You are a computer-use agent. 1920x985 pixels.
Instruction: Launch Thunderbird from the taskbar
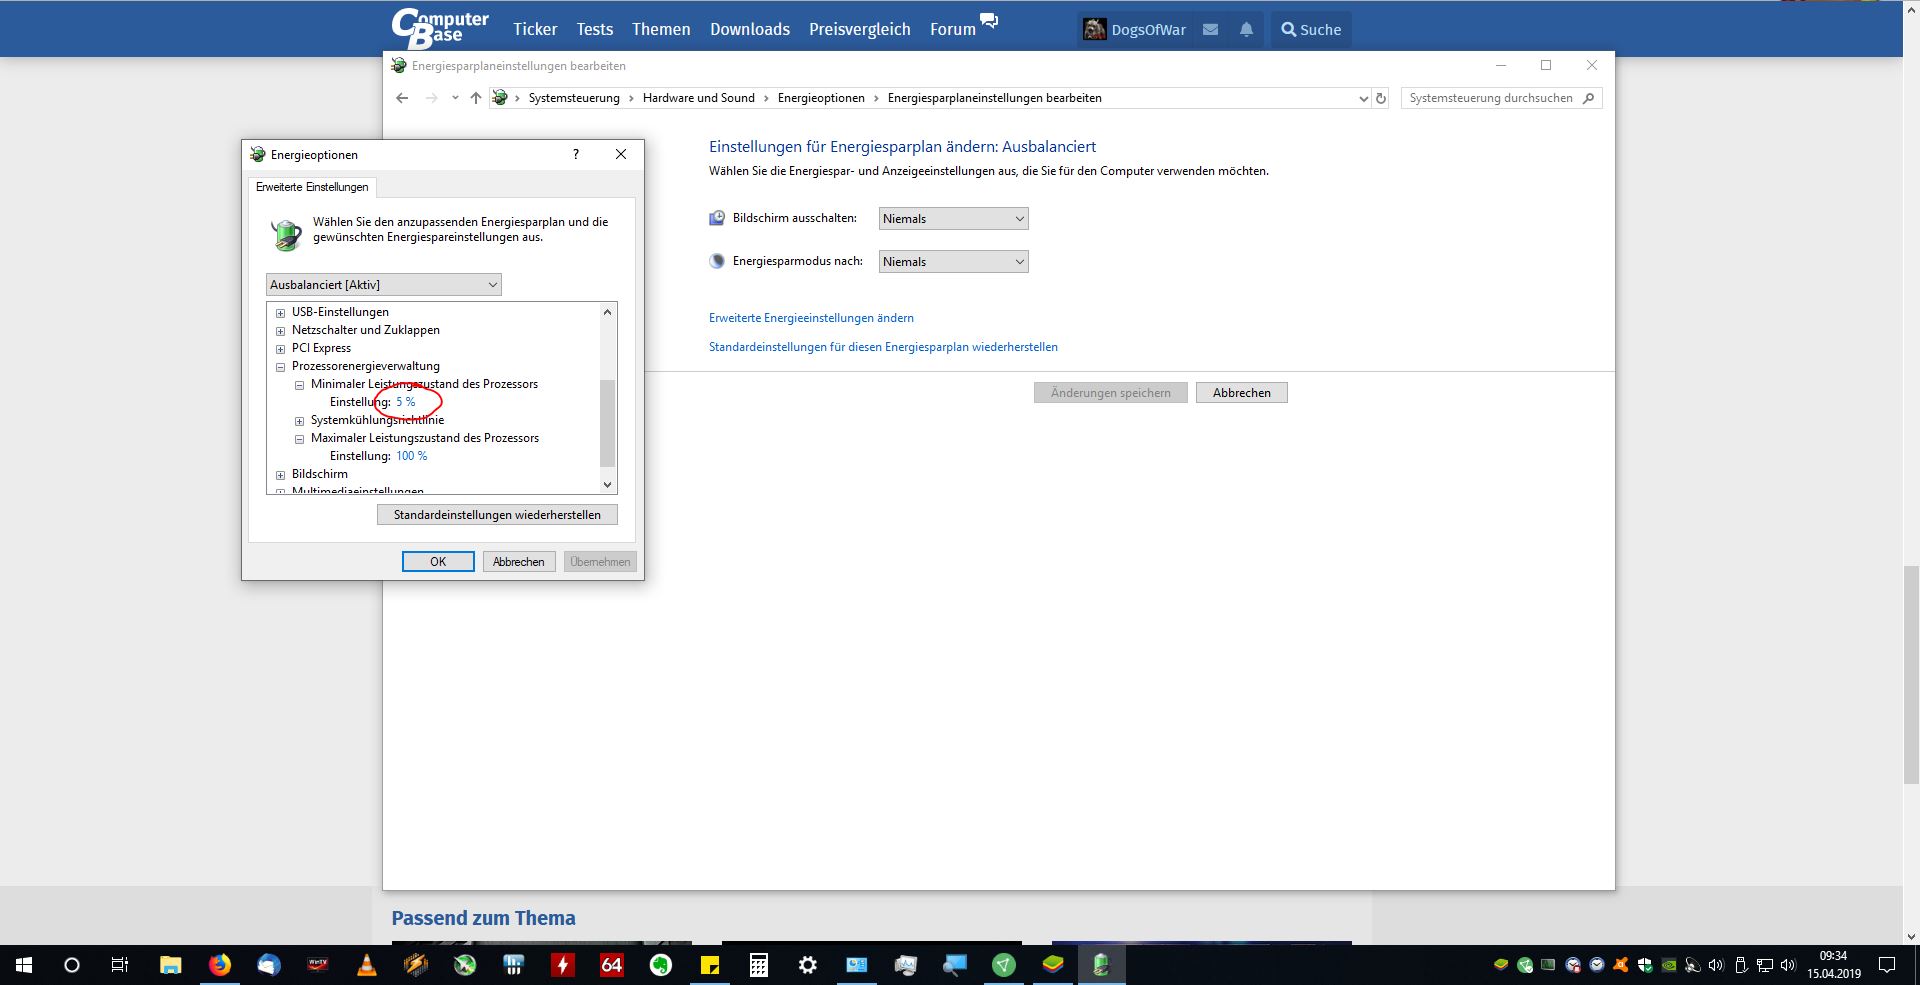tap(269, 965)
